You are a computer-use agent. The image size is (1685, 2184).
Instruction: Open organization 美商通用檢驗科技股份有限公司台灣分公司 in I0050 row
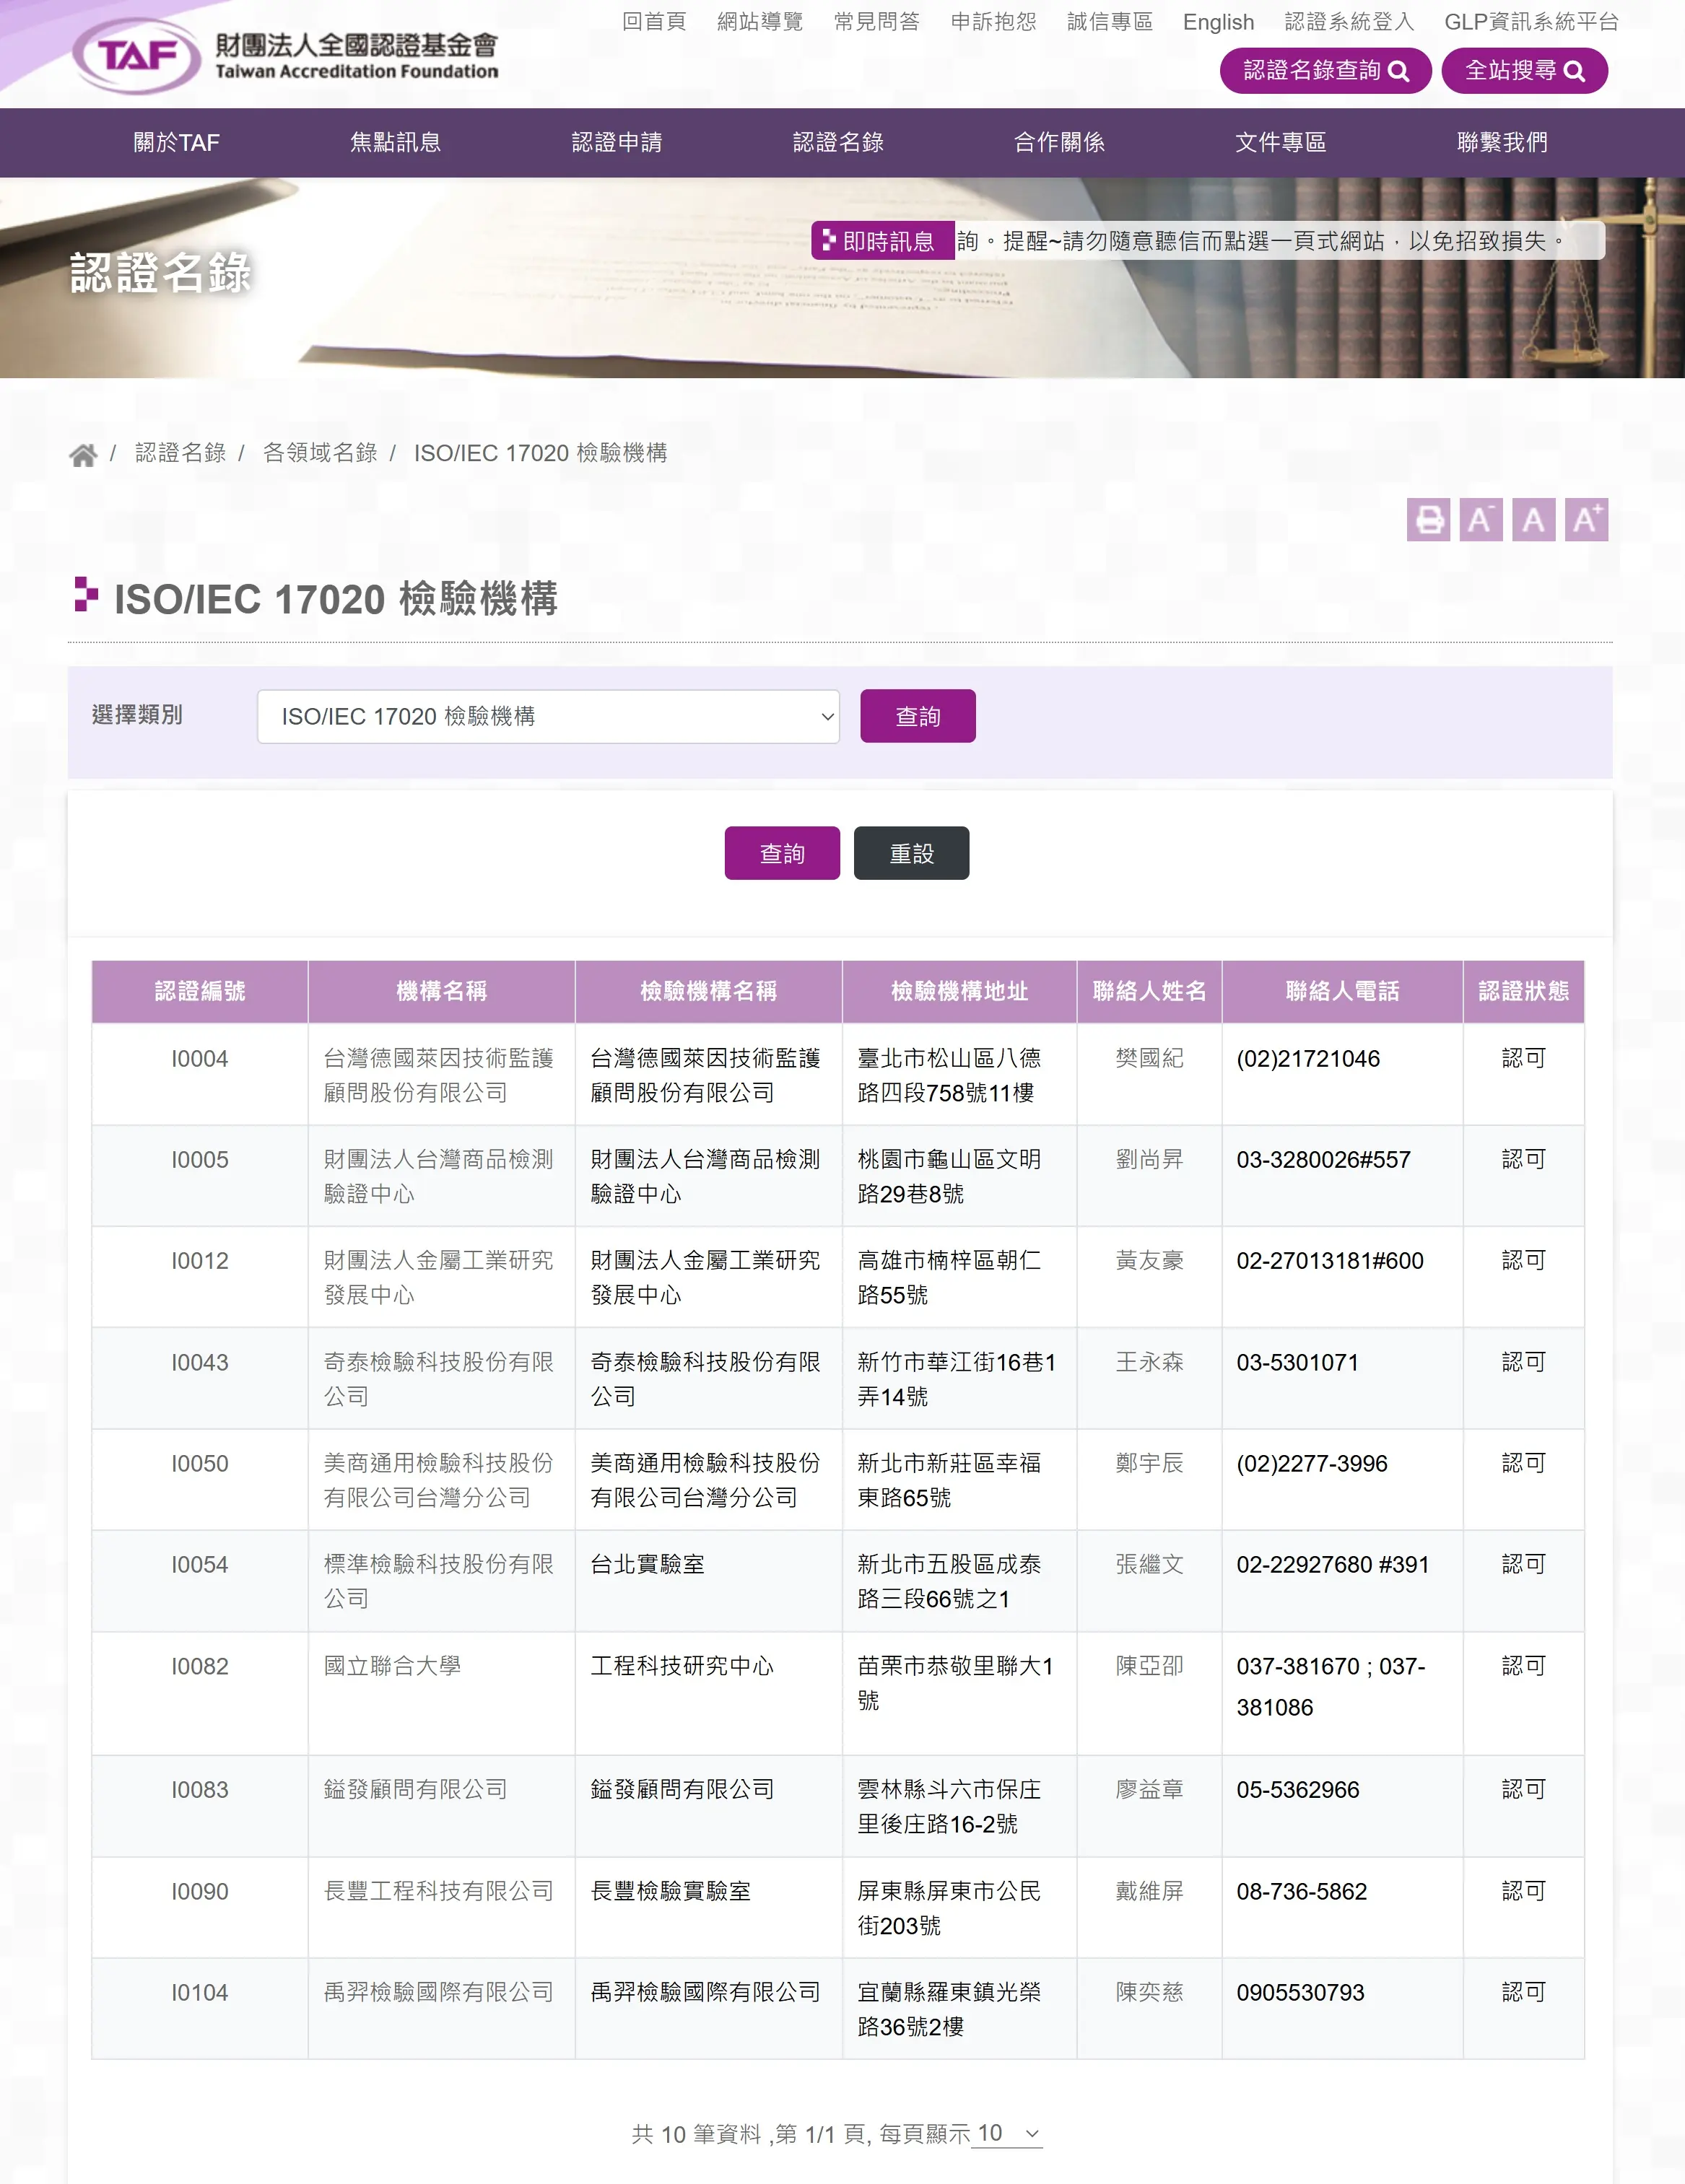pos(438,1480)
